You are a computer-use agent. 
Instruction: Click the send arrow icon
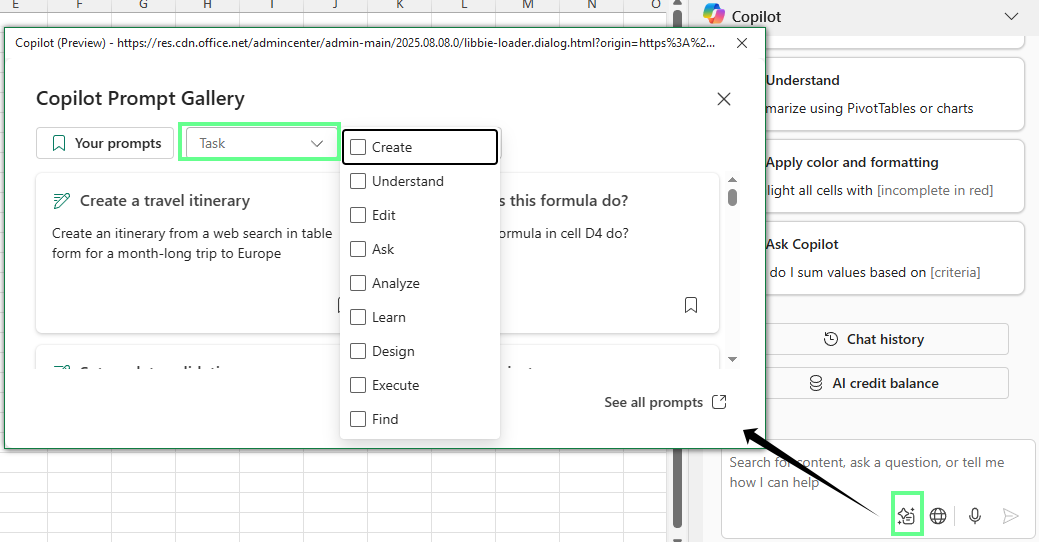[1011, 516]
